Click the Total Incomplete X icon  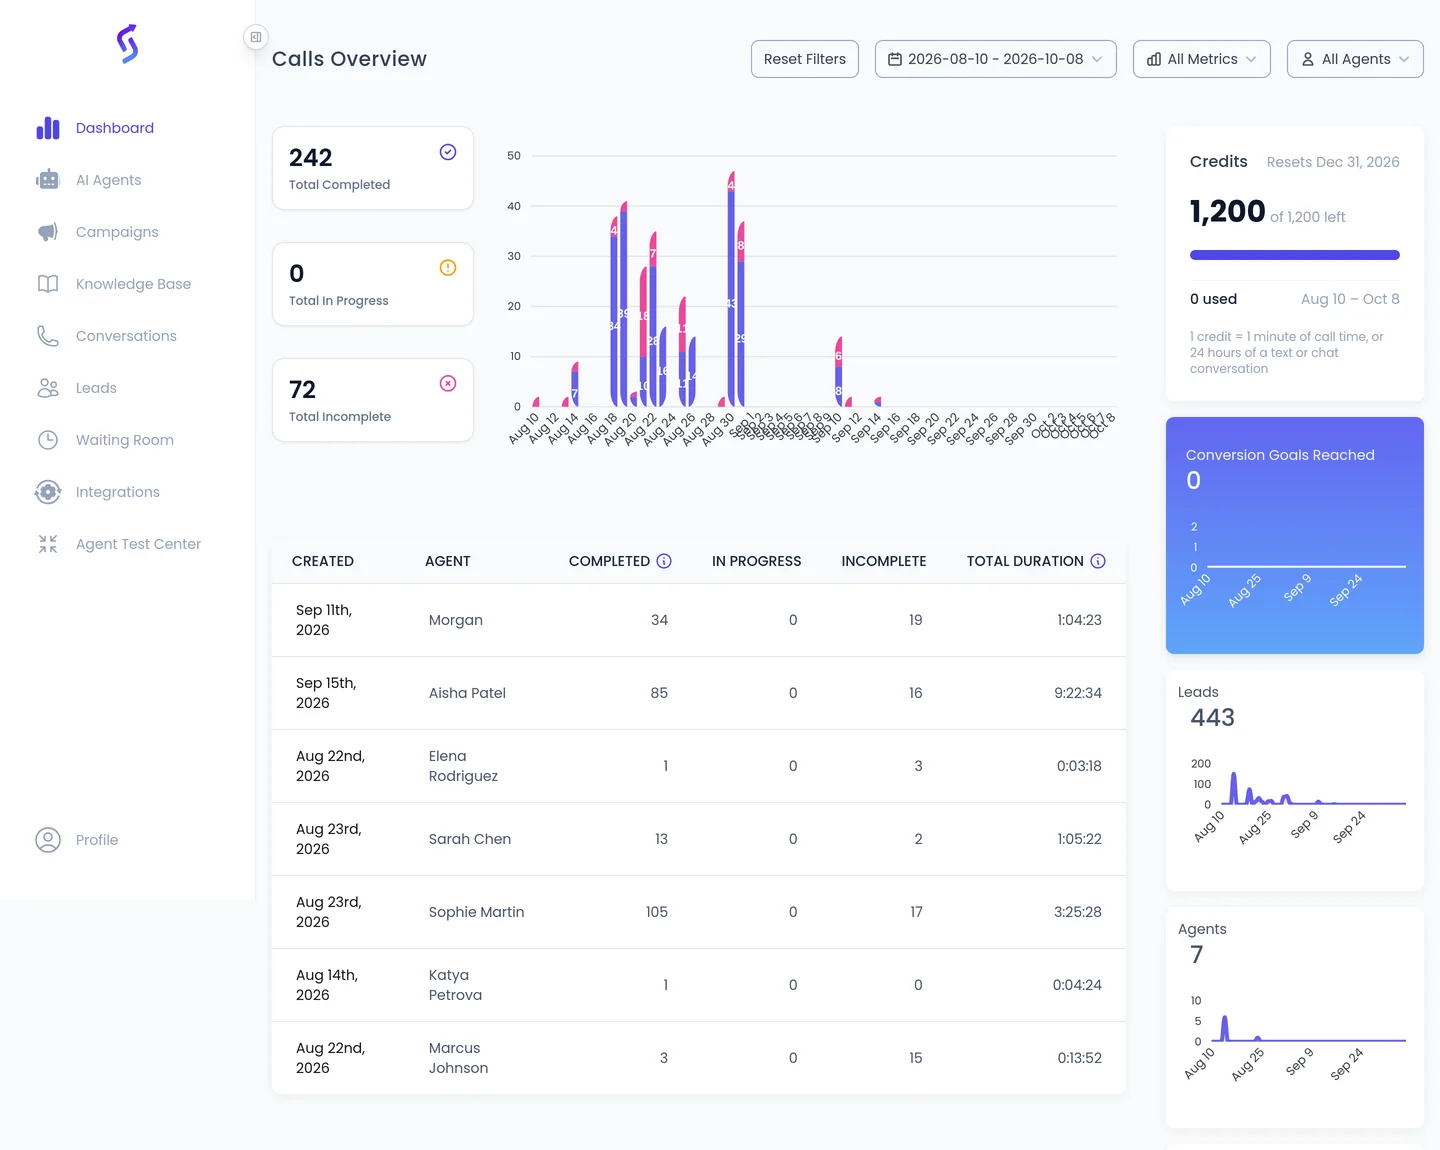(x=448, y=384)
